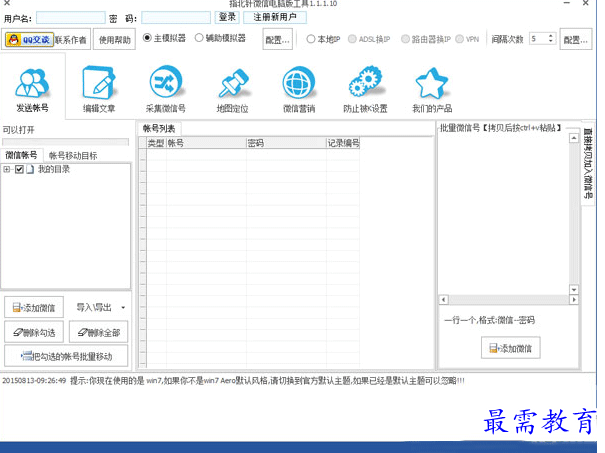Image resolution: width=605 pixels, height=453 pixels.
Task: Switch to the 微信帐号 tab
Action: coord(22,155)
